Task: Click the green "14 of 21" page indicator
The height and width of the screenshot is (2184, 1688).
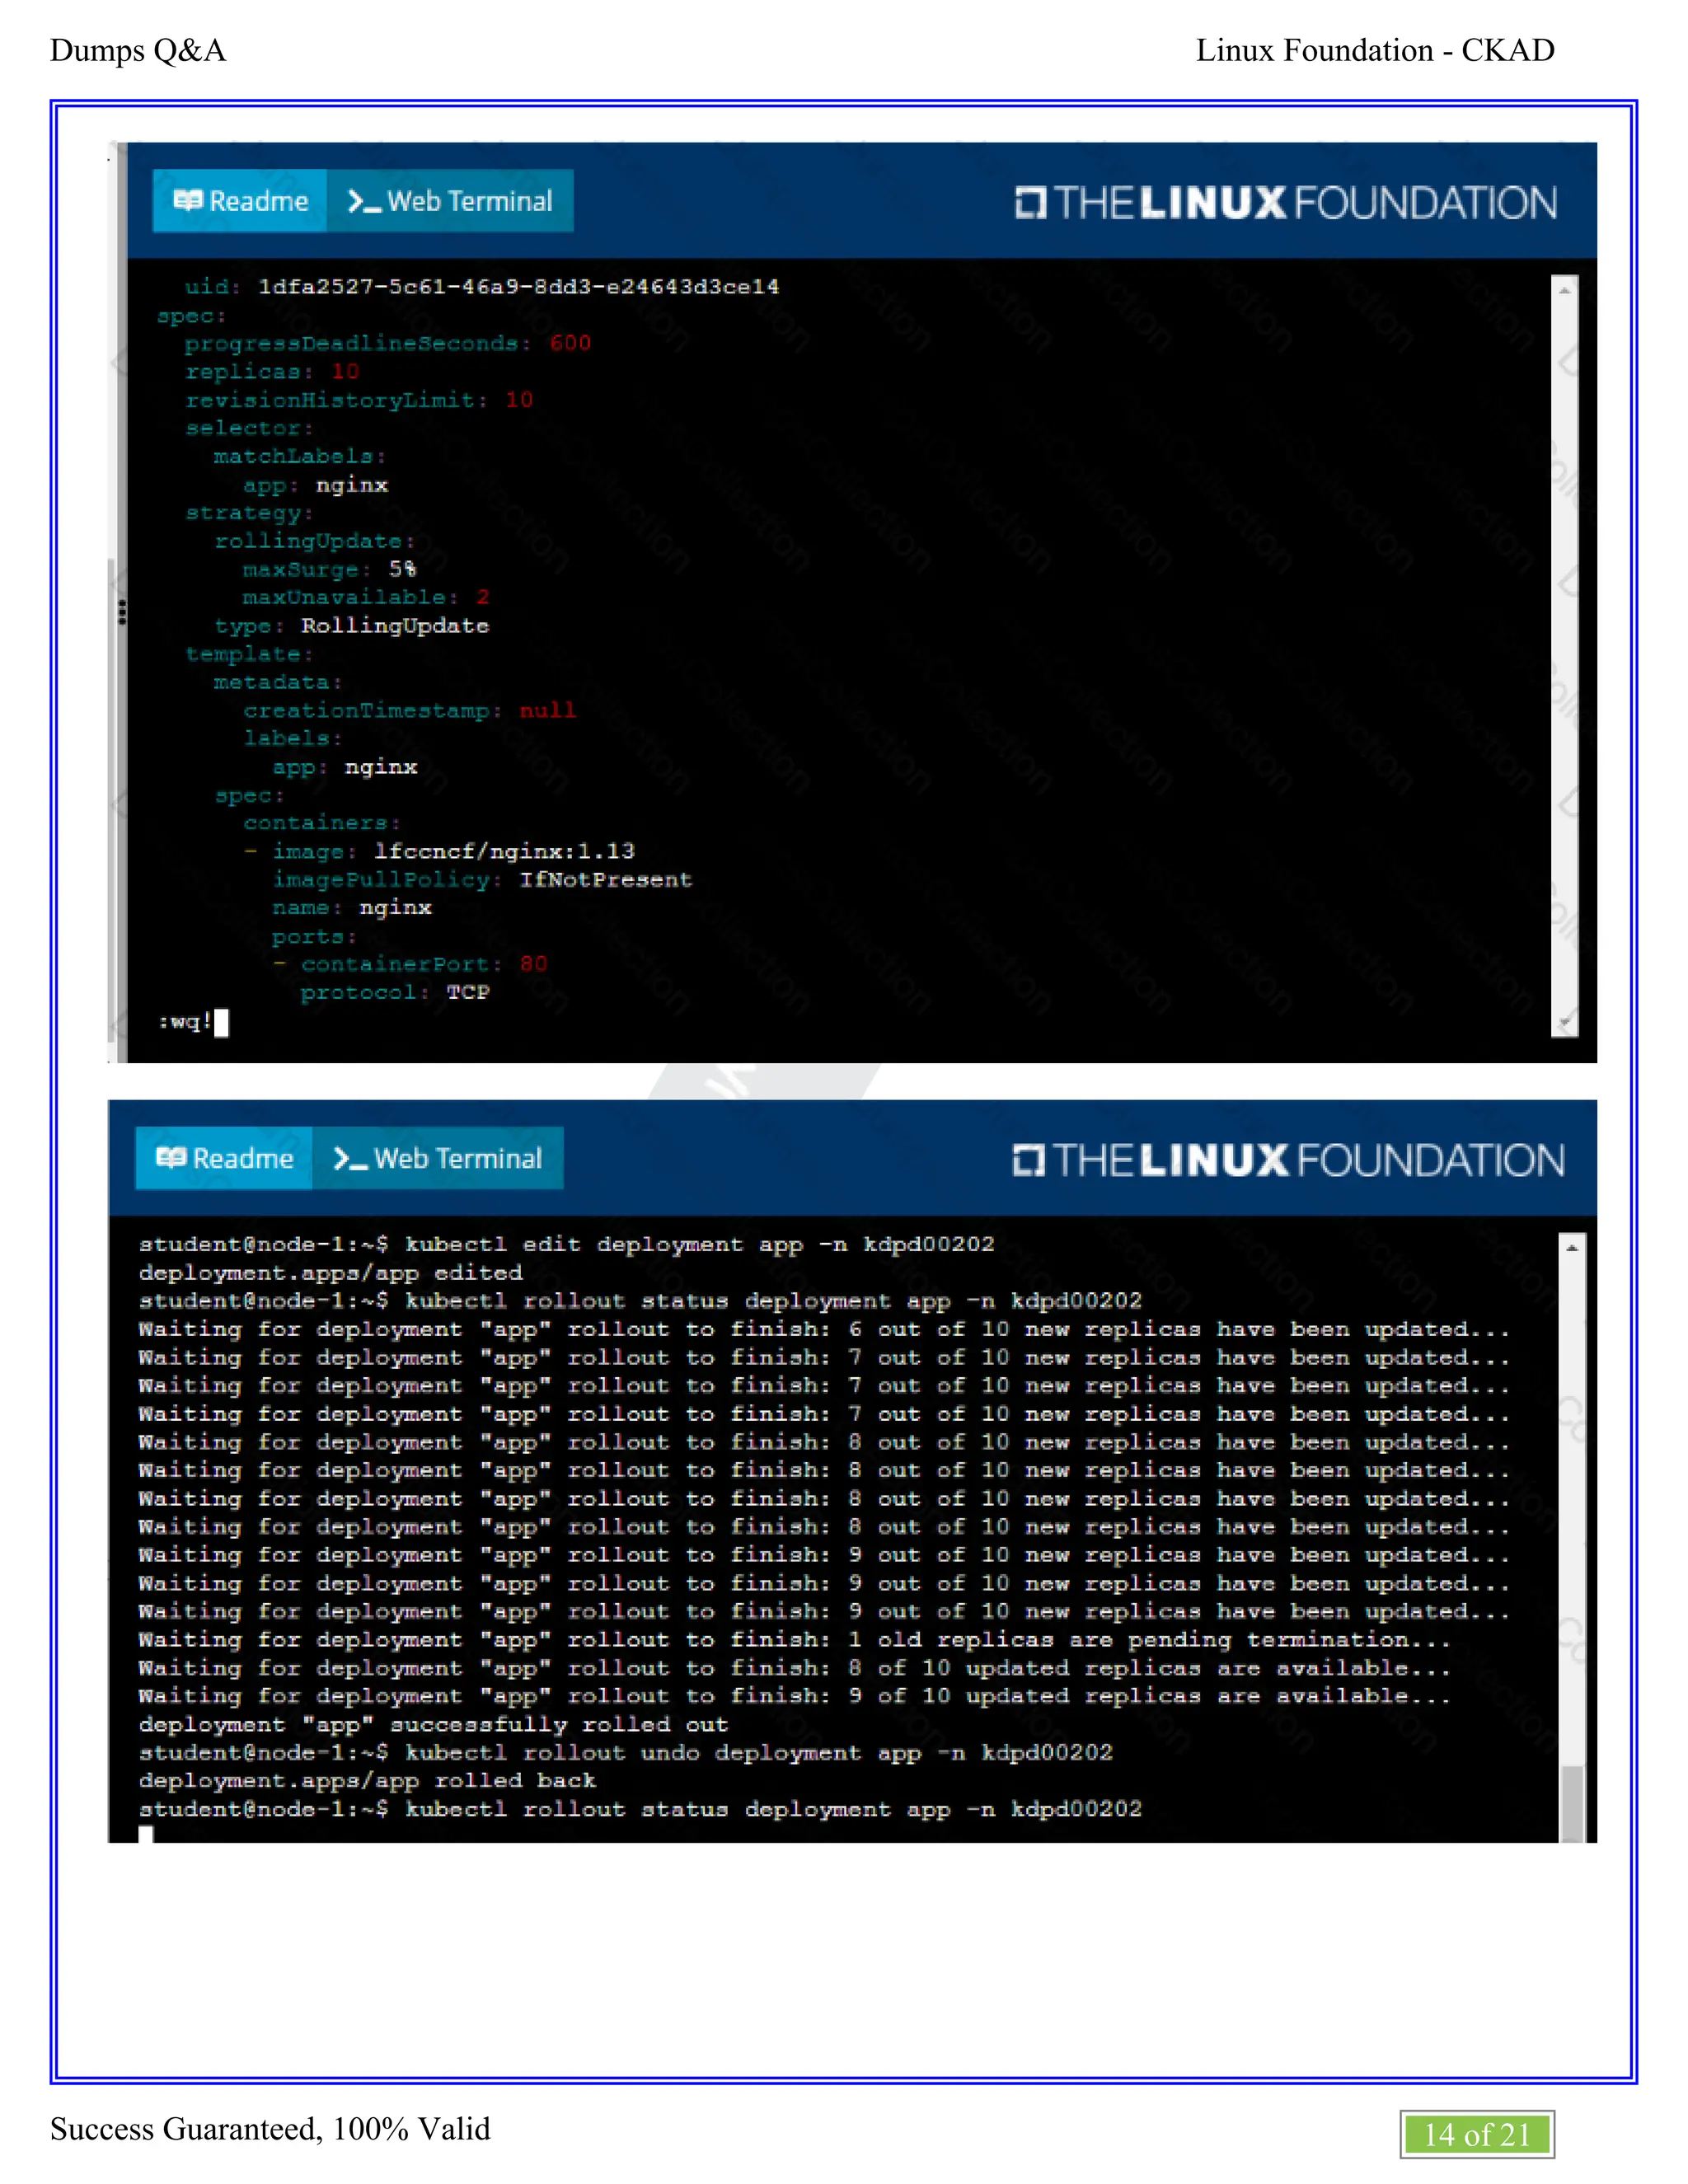Action: [1476, 2134]
